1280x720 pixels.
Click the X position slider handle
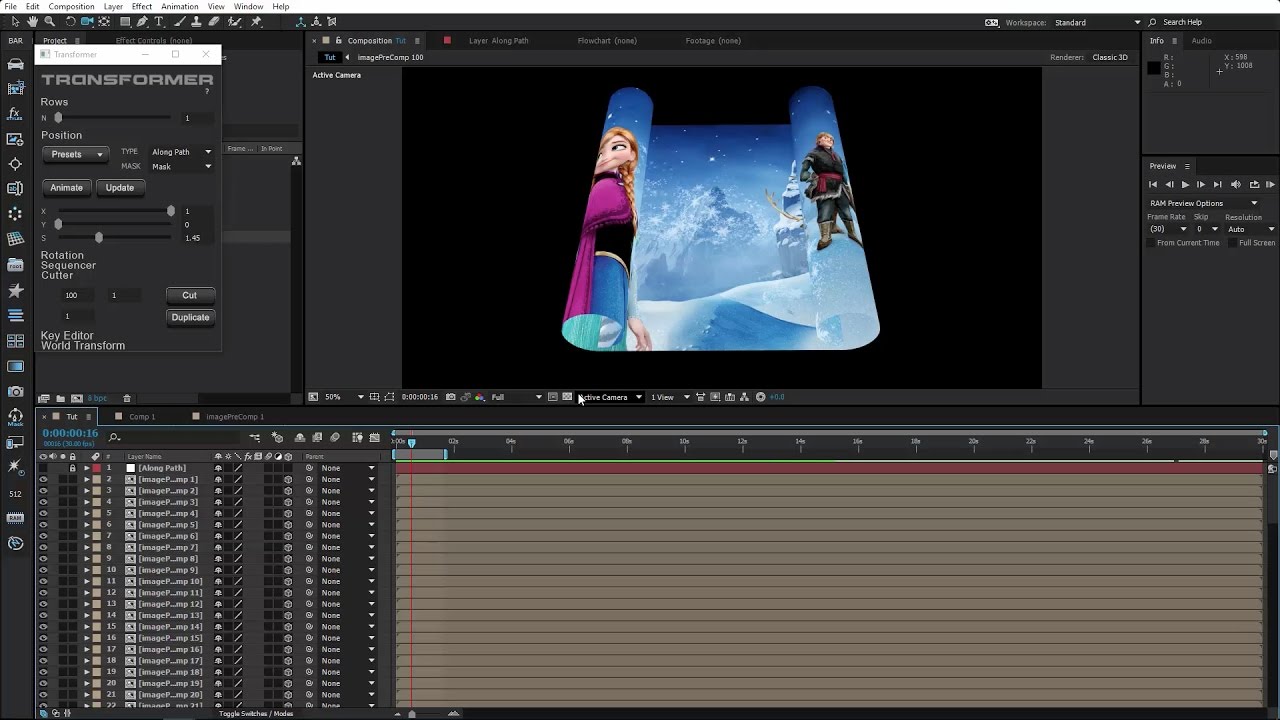tap(171, 211)
